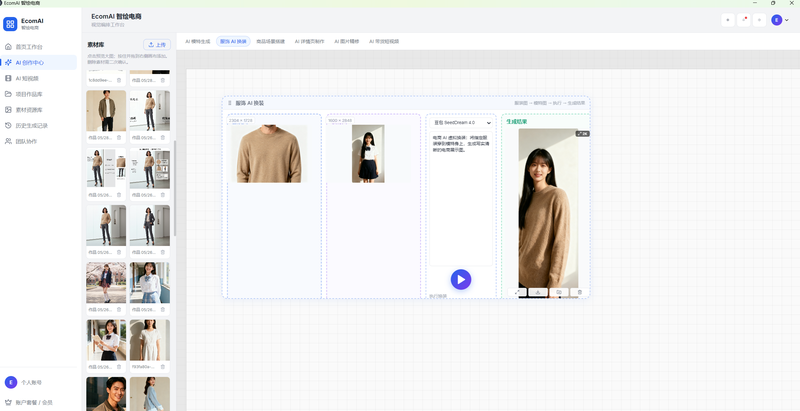Click the prompt text area in the node
Viewport: 800px width, 411px height.
point(461,199)
